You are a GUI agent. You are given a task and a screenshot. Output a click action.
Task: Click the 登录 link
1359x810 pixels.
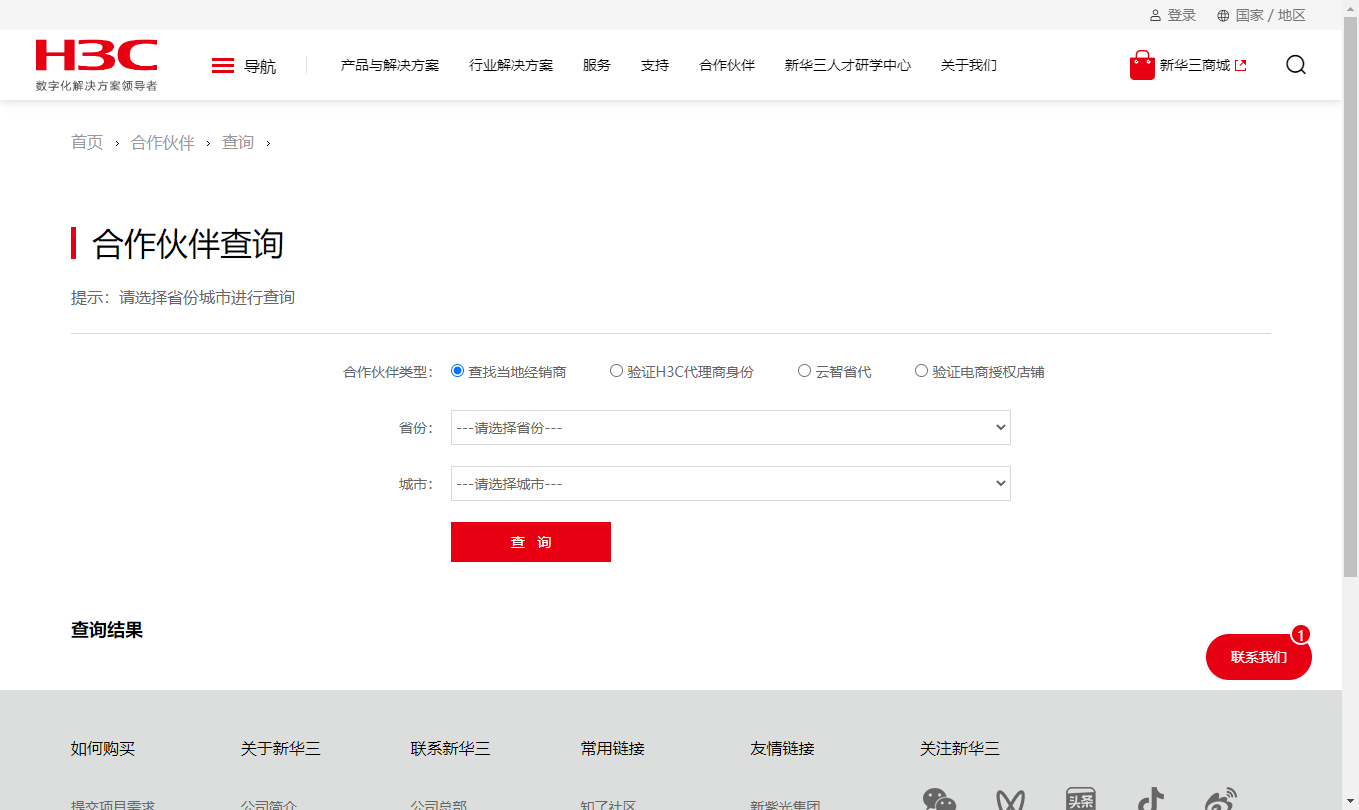pos(1182,15)
